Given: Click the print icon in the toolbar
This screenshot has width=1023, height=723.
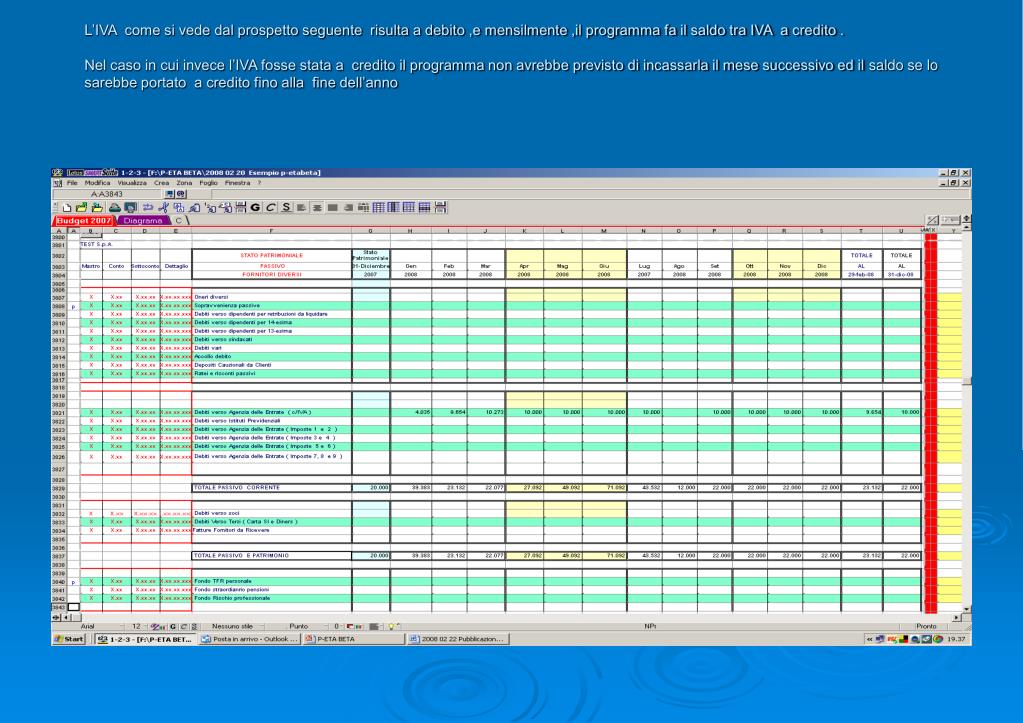Looking at the screenshot, I should point(115,208).
